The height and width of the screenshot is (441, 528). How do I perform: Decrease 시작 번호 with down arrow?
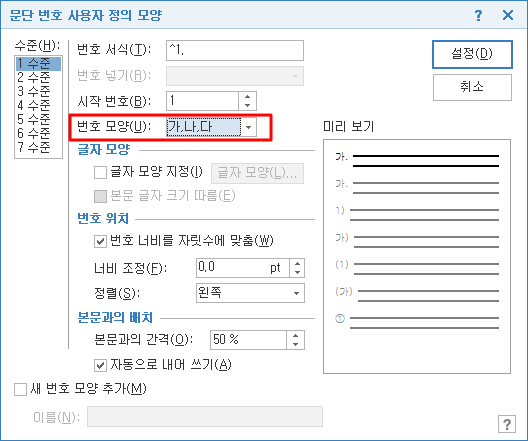[248, 105]
